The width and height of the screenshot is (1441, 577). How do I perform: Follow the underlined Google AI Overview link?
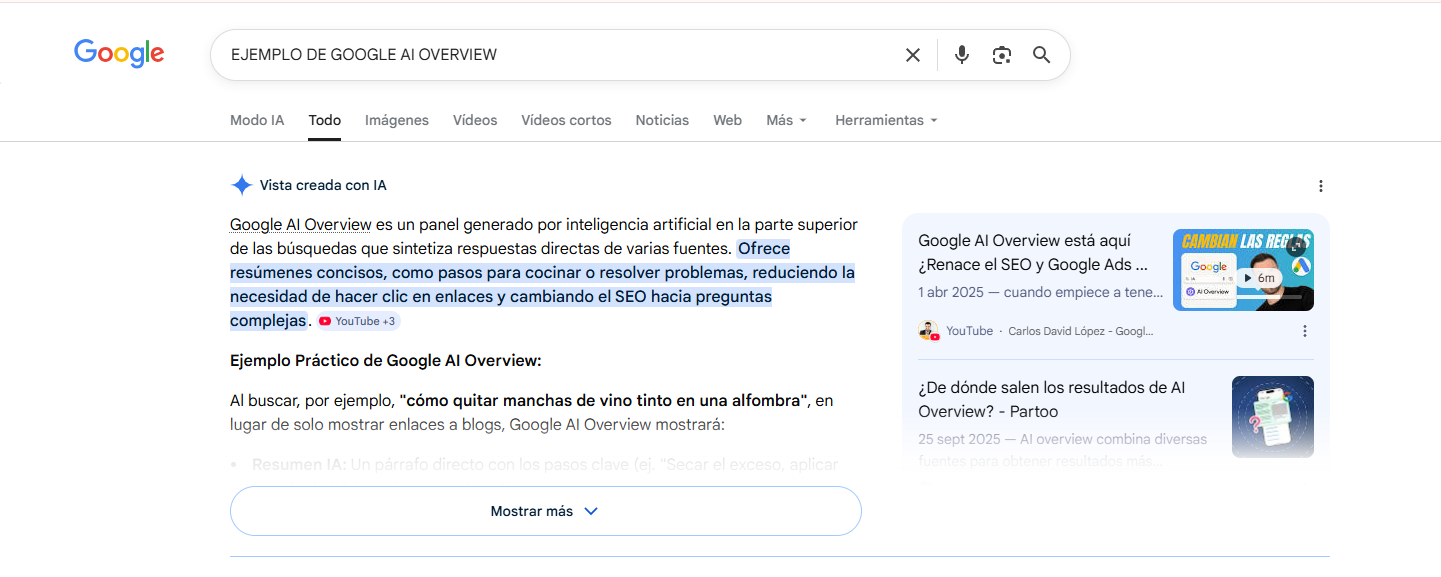(301, 224)
